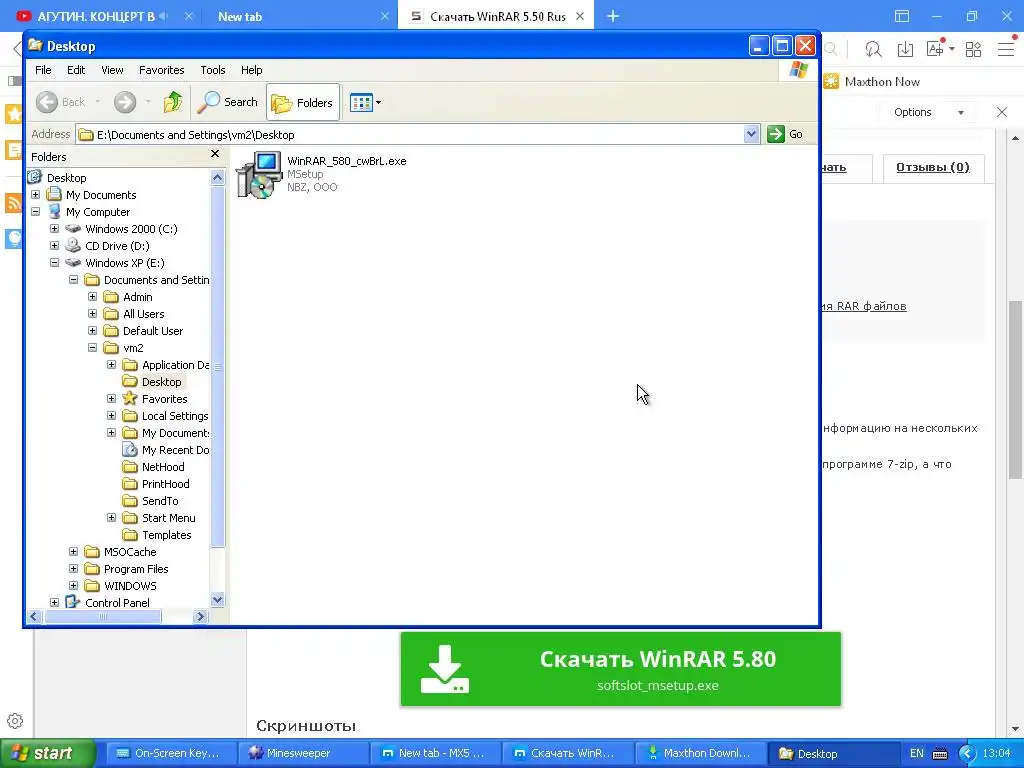Select the MSOCache folder
The height and width of the screenshot is (768, 1024).
tap(130, 552)
